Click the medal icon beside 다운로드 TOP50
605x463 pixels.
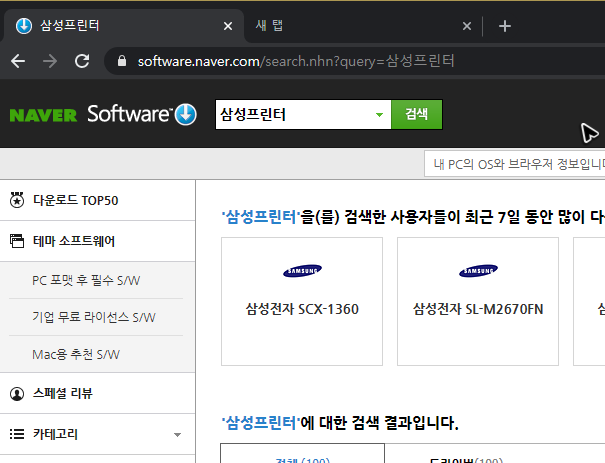(17, 200)
